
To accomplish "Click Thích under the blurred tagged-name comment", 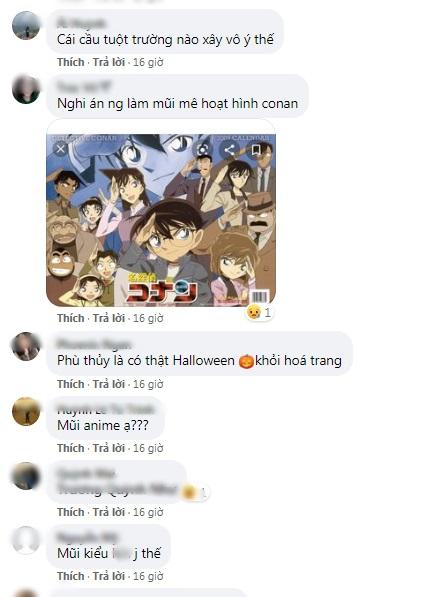I will click(x=70, y=512).
